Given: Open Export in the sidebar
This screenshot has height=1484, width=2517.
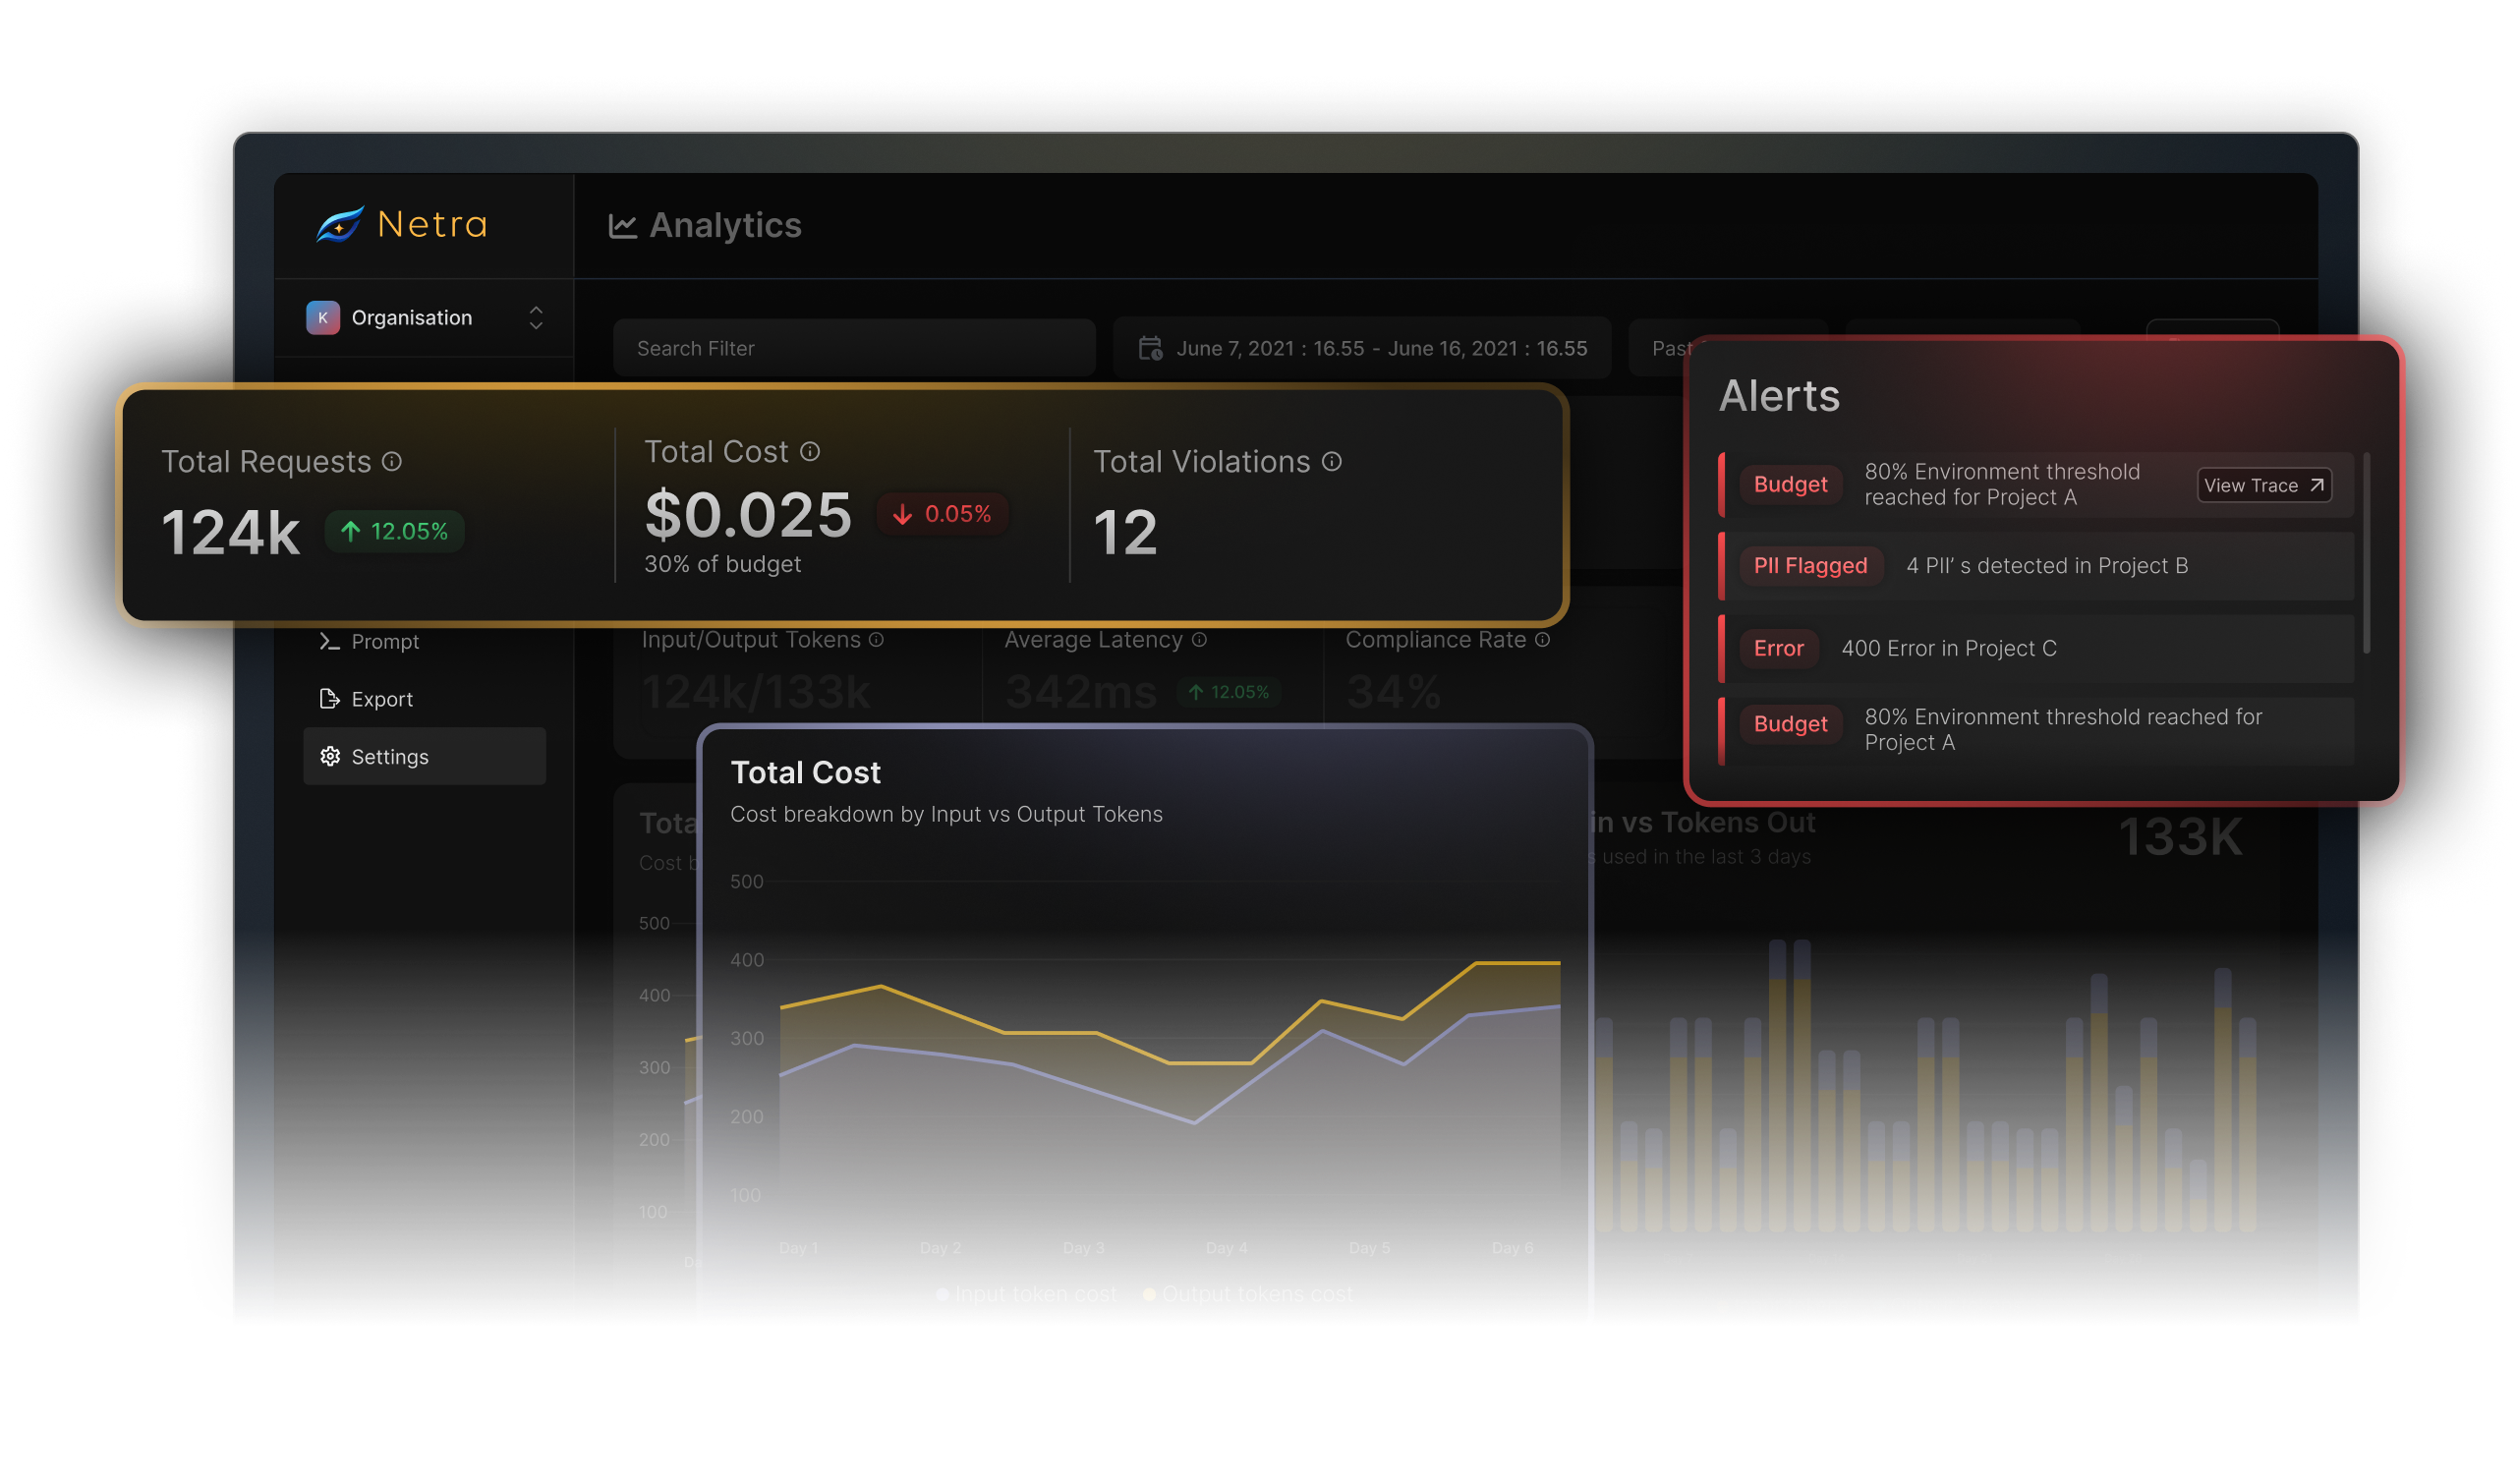Looking at the screenshot, I should tap(424, 699).
